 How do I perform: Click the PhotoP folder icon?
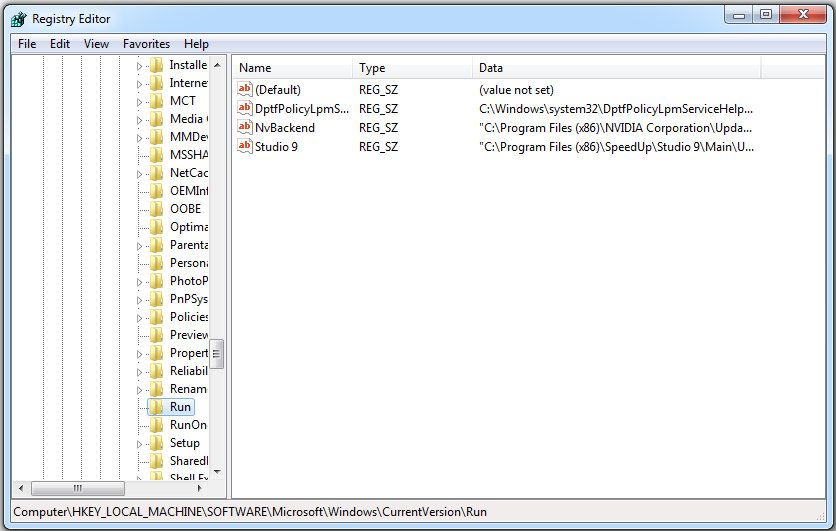tap(157, 281)
